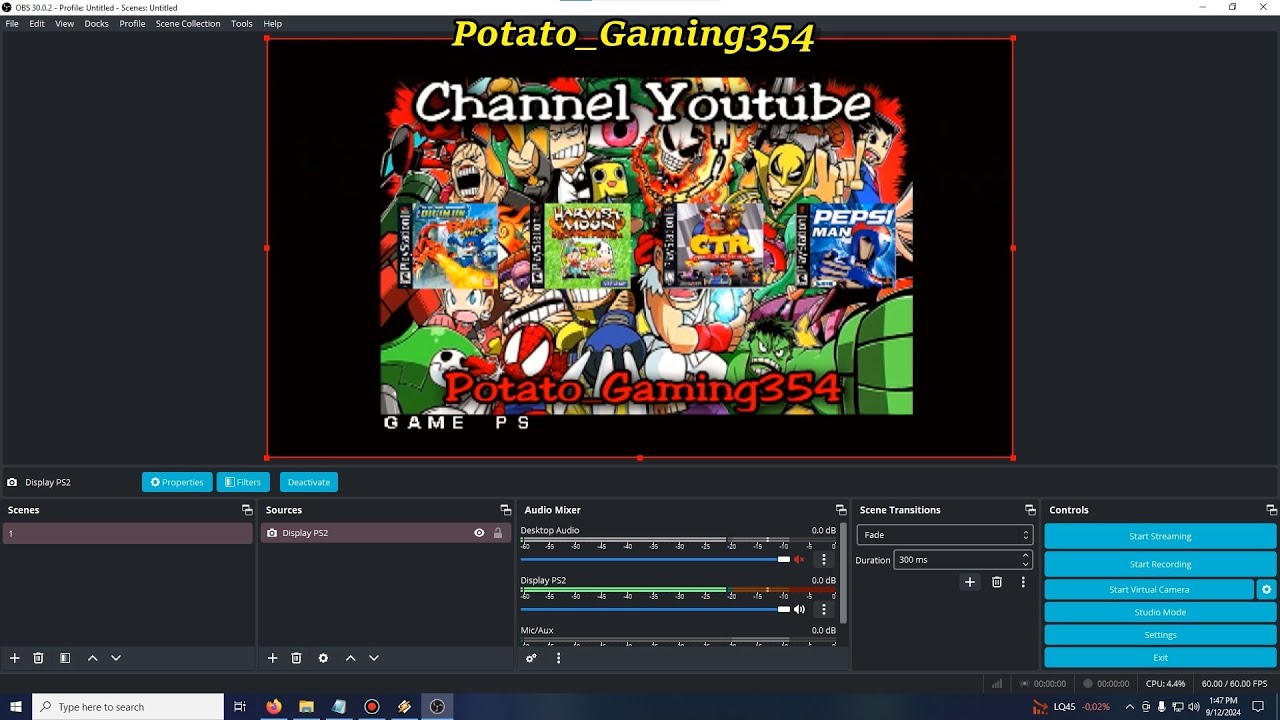Image resolution: width=1280 pixels, height=720 pixels.
Task: Toggle visibility eye of Display PS2 source
Action: (479, 533)
